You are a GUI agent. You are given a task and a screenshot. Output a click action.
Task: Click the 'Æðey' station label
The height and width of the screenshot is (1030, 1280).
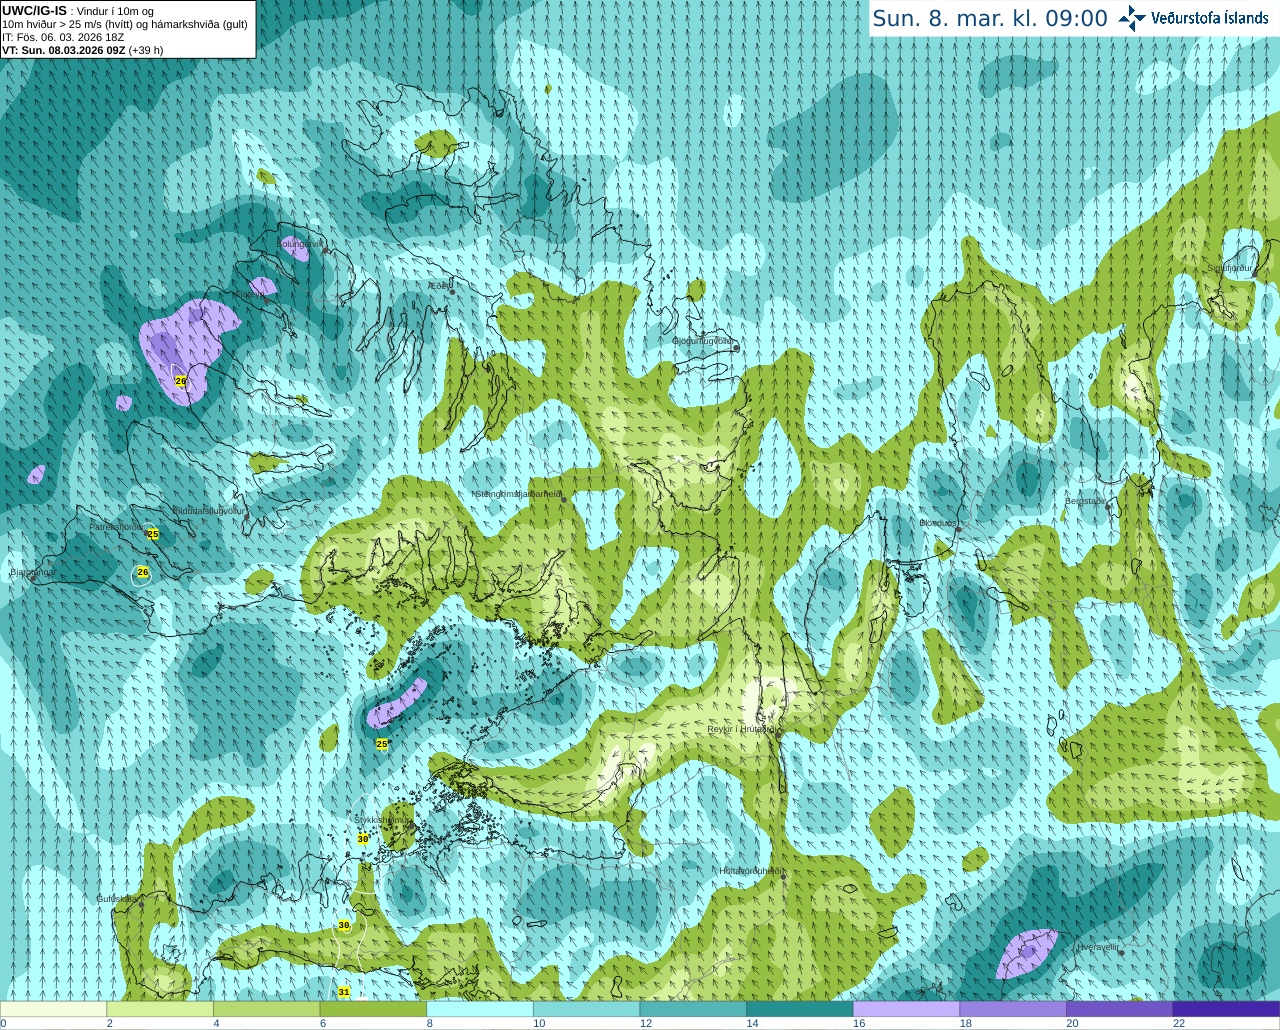(439, 285)
